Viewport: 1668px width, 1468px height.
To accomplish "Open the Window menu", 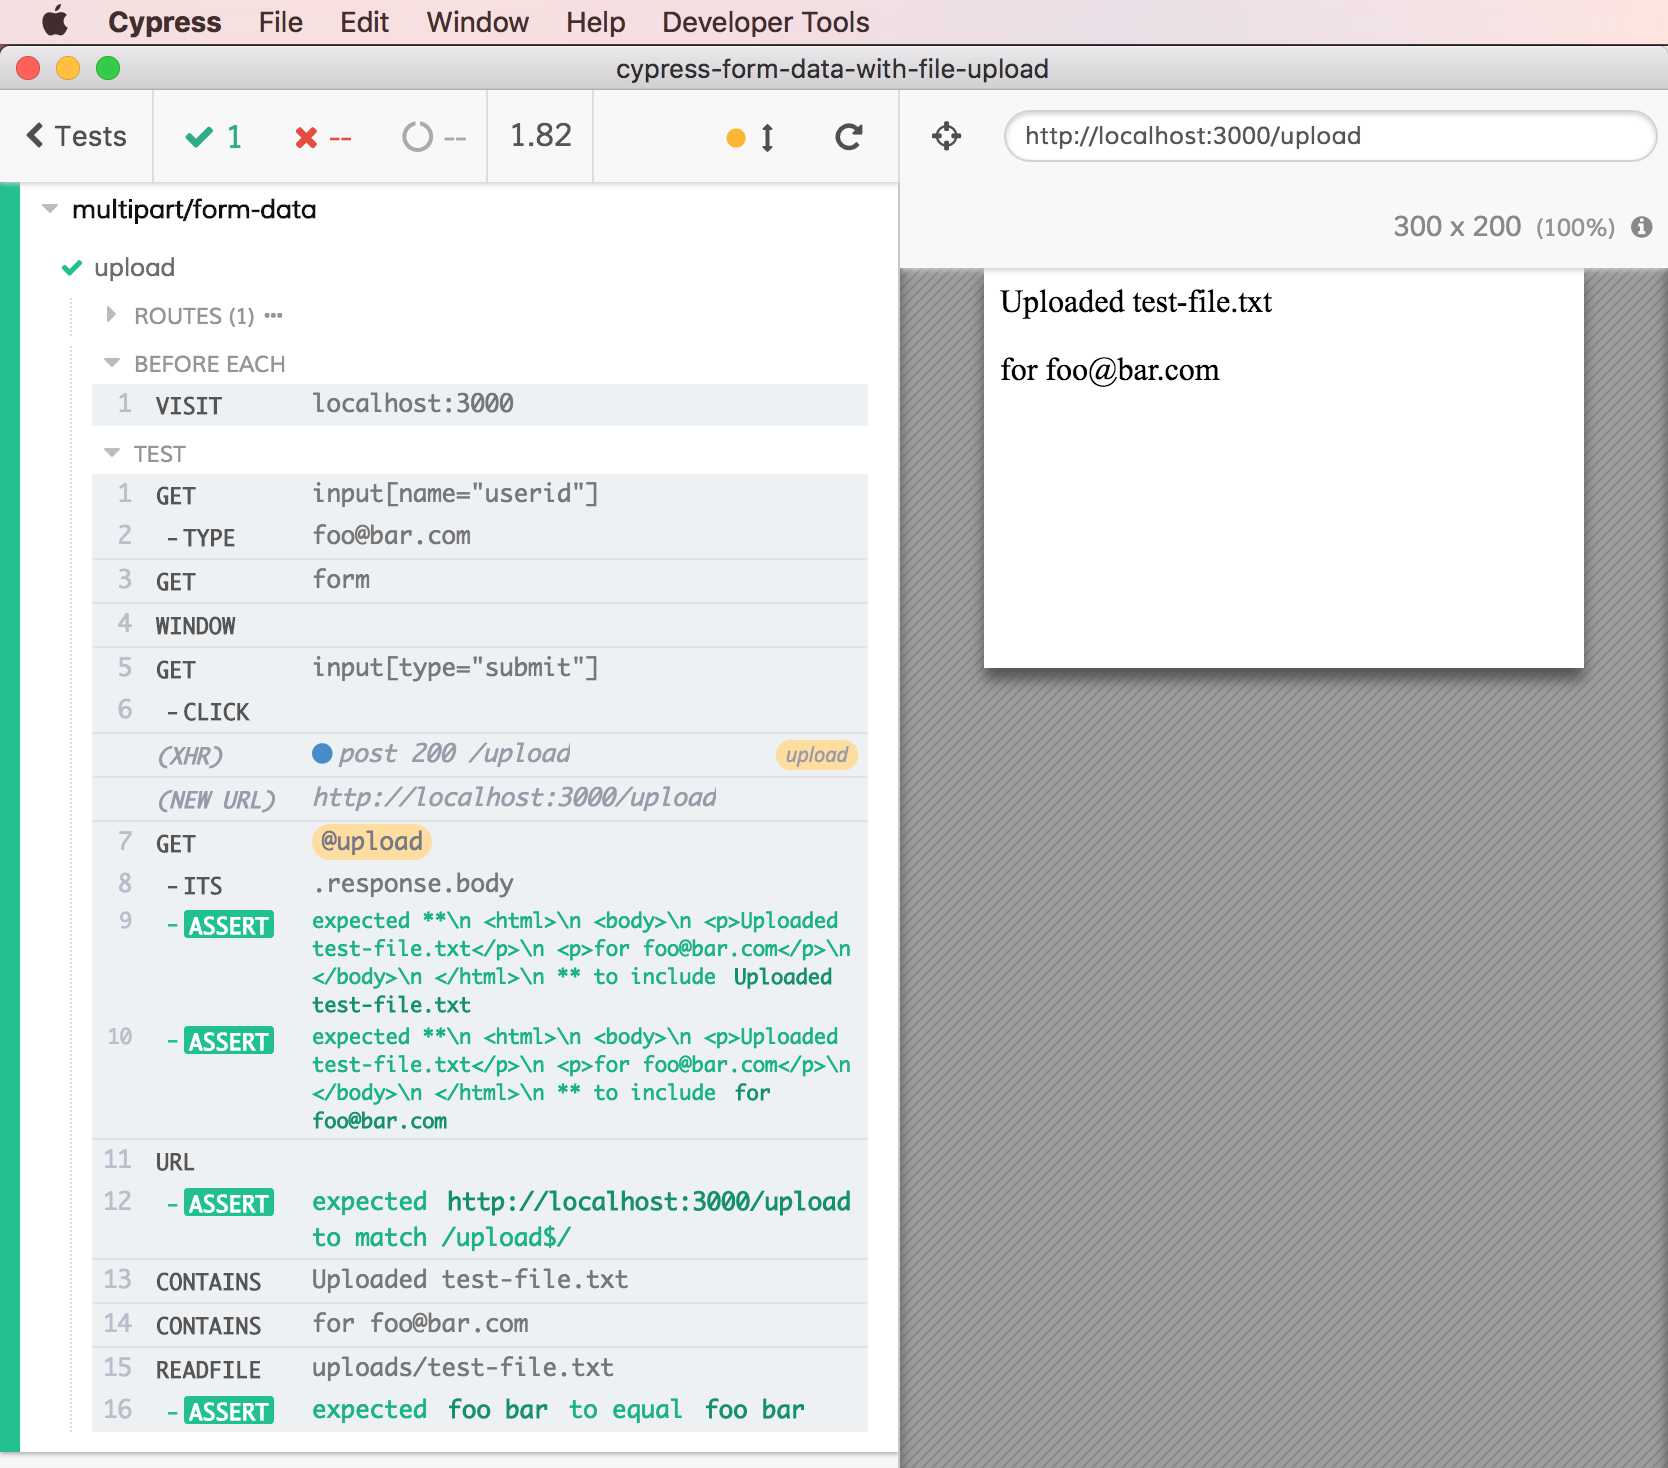I will pyautogui.click(x=477, y=22).
